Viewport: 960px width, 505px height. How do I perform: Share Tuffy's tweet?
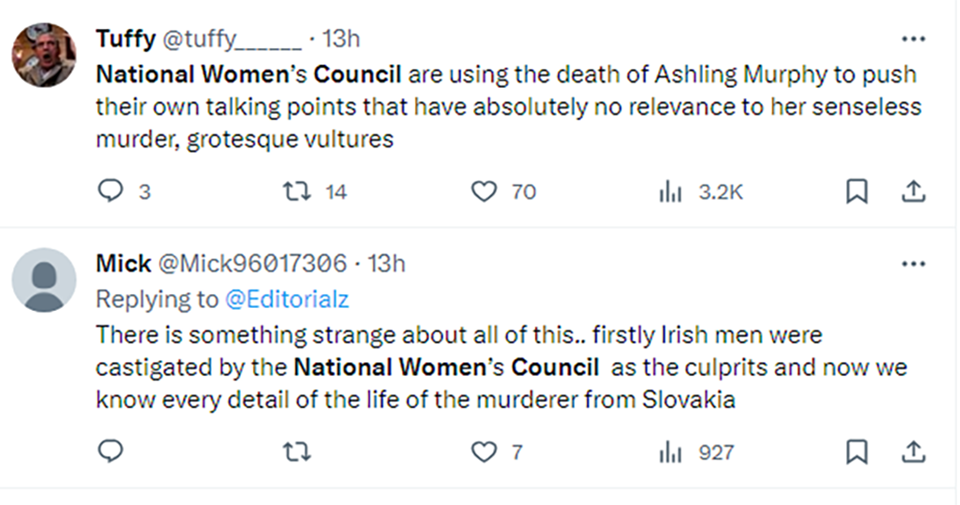913,191
